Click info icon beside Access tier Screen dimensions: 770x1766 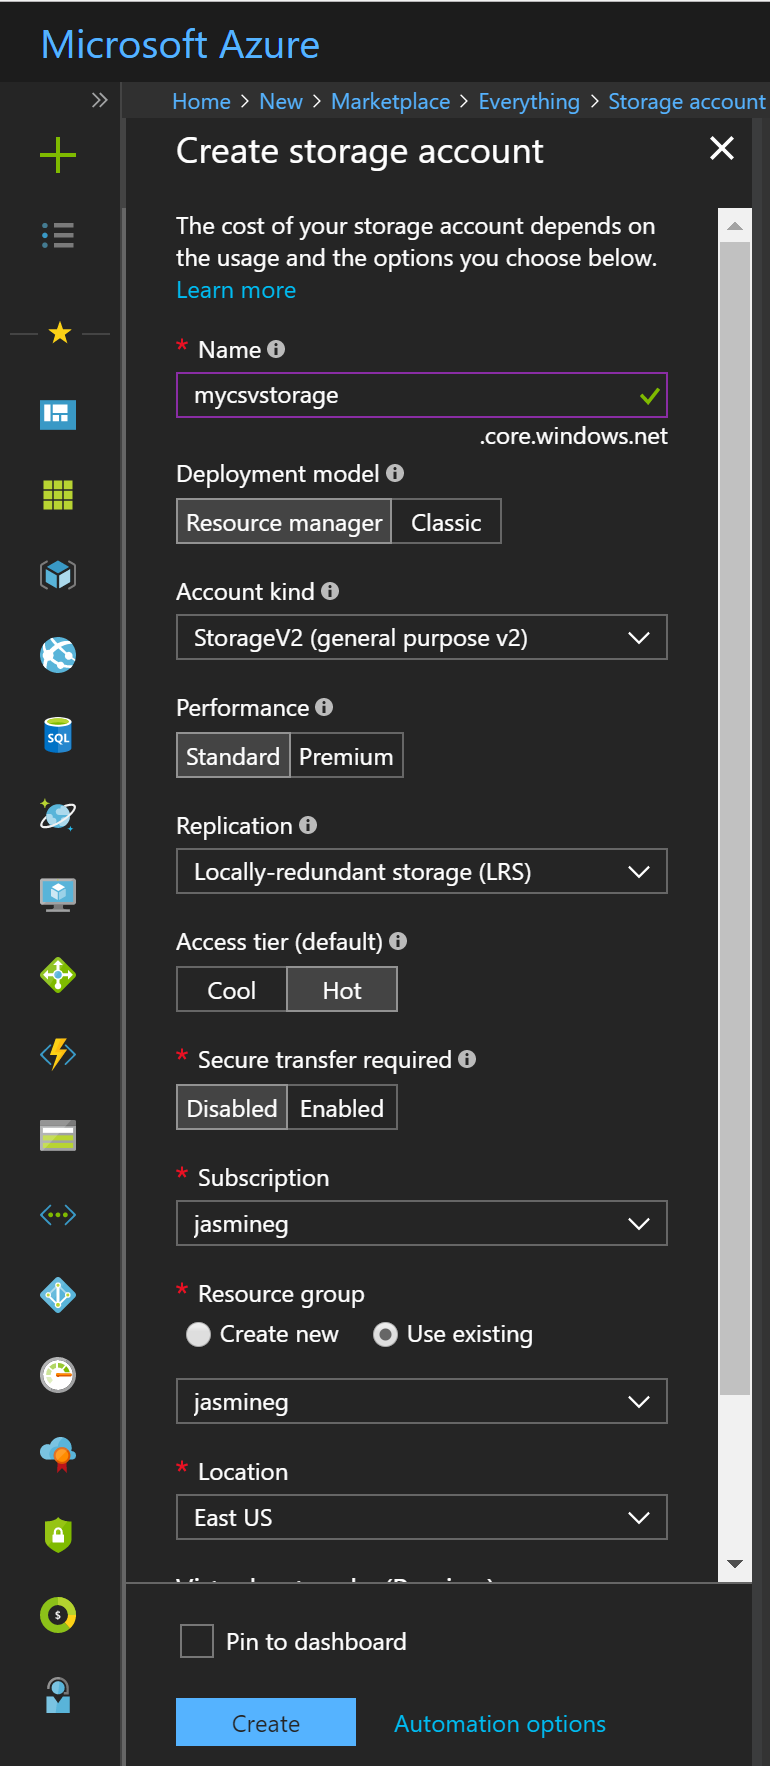pos(398,941)
